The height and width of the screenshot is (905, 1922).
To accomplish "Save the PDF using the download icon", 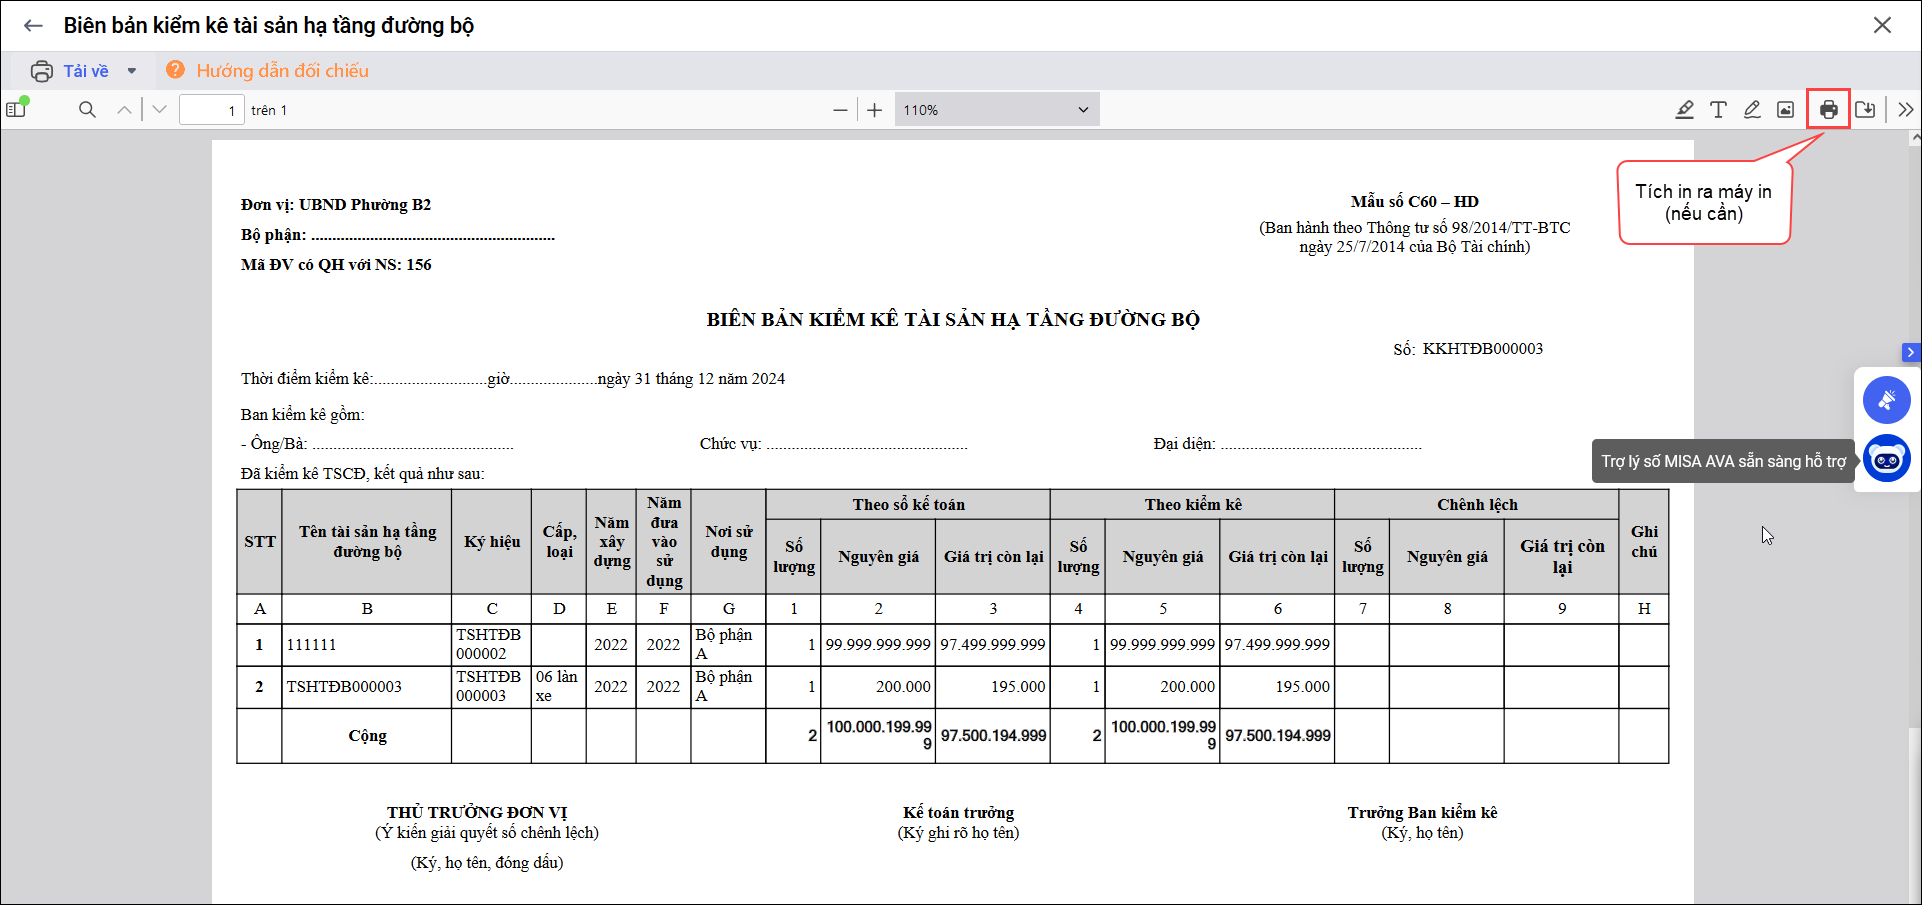I will (x=1865, y=110).
